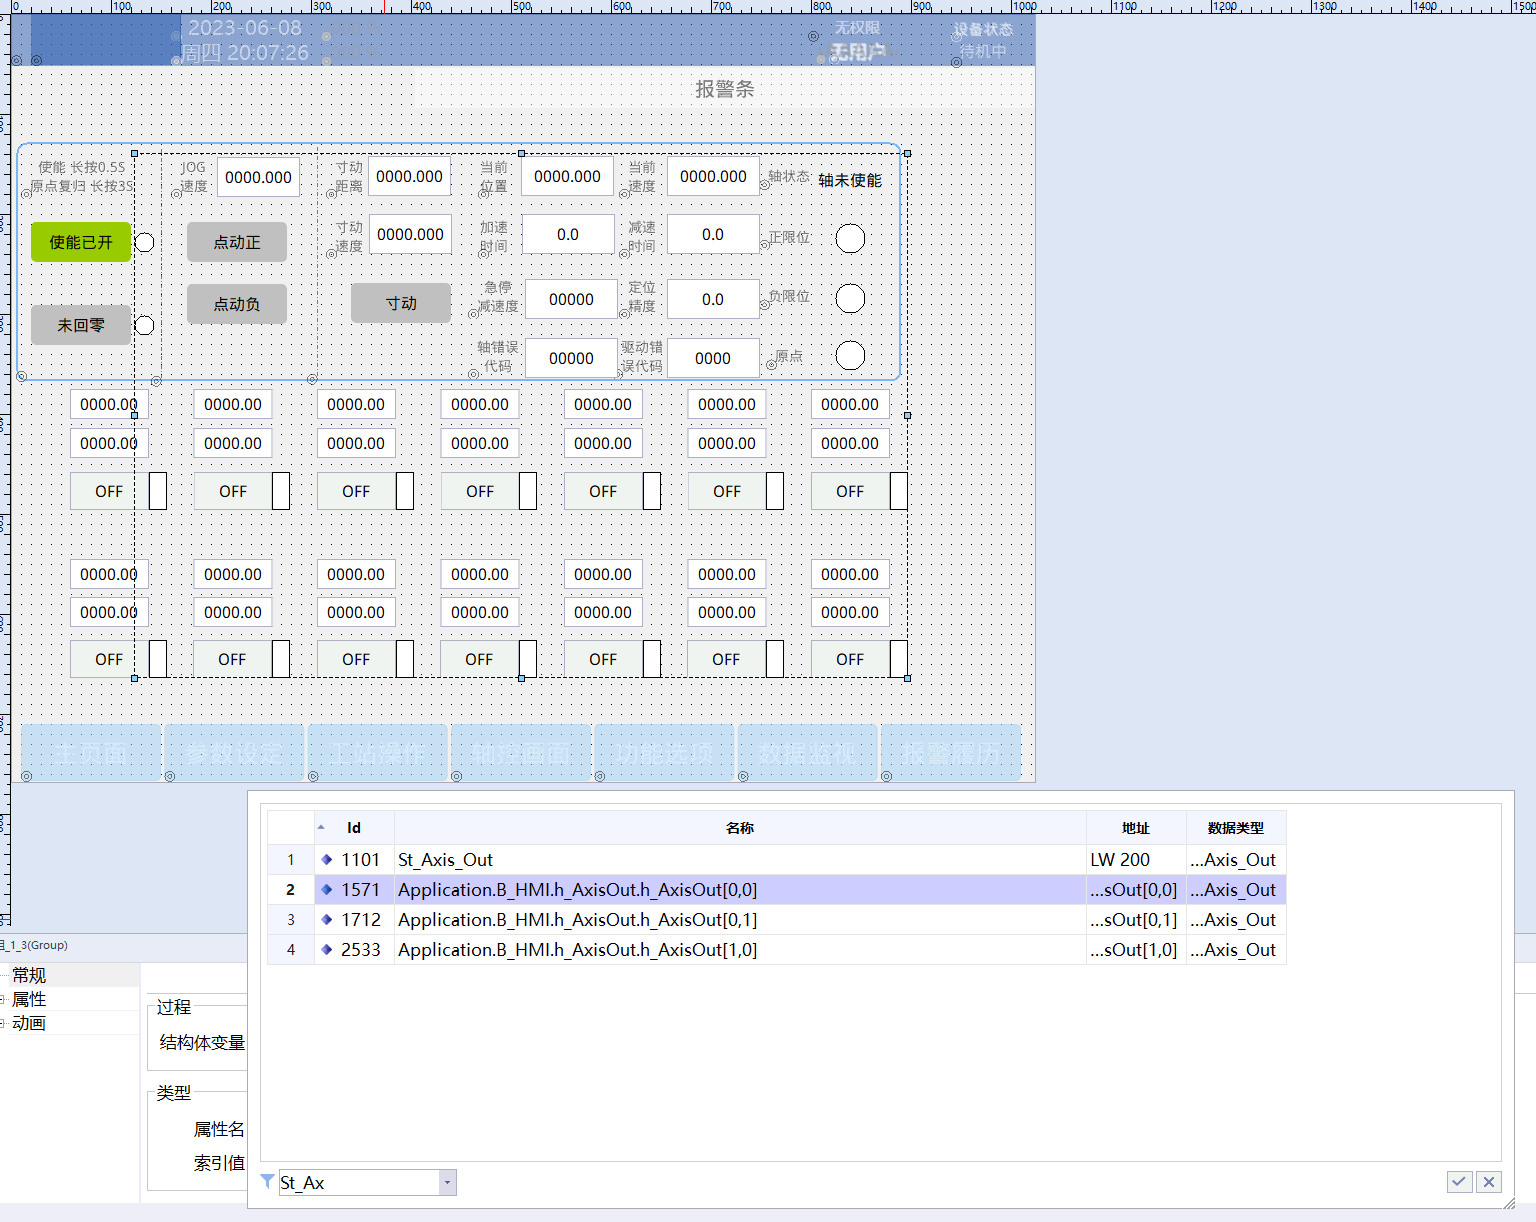Viewport: 1536px width, 1222px height.
Task: Click the 负限位 indicator circle
Action: pyautogui.click(x=850, y=298)
